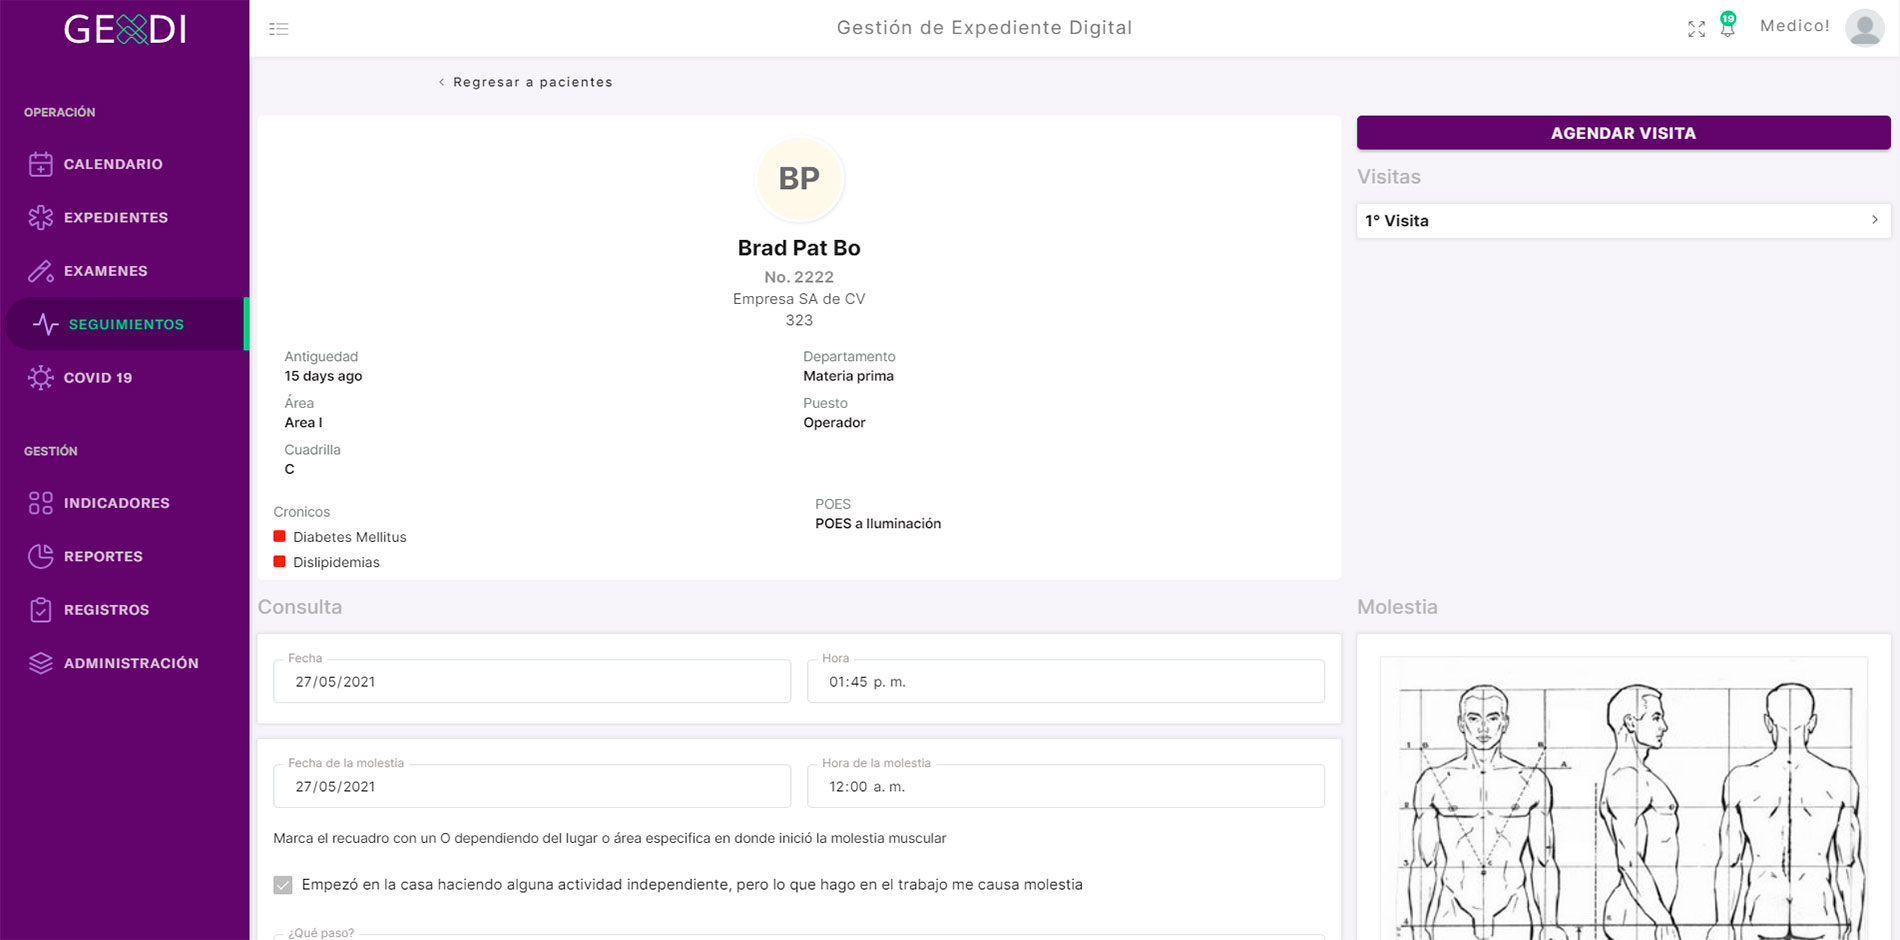Click the Hora field 01:45 p. m.
The width and height of the screenshot is (1900, 940).
click(x=1066, y=681)
